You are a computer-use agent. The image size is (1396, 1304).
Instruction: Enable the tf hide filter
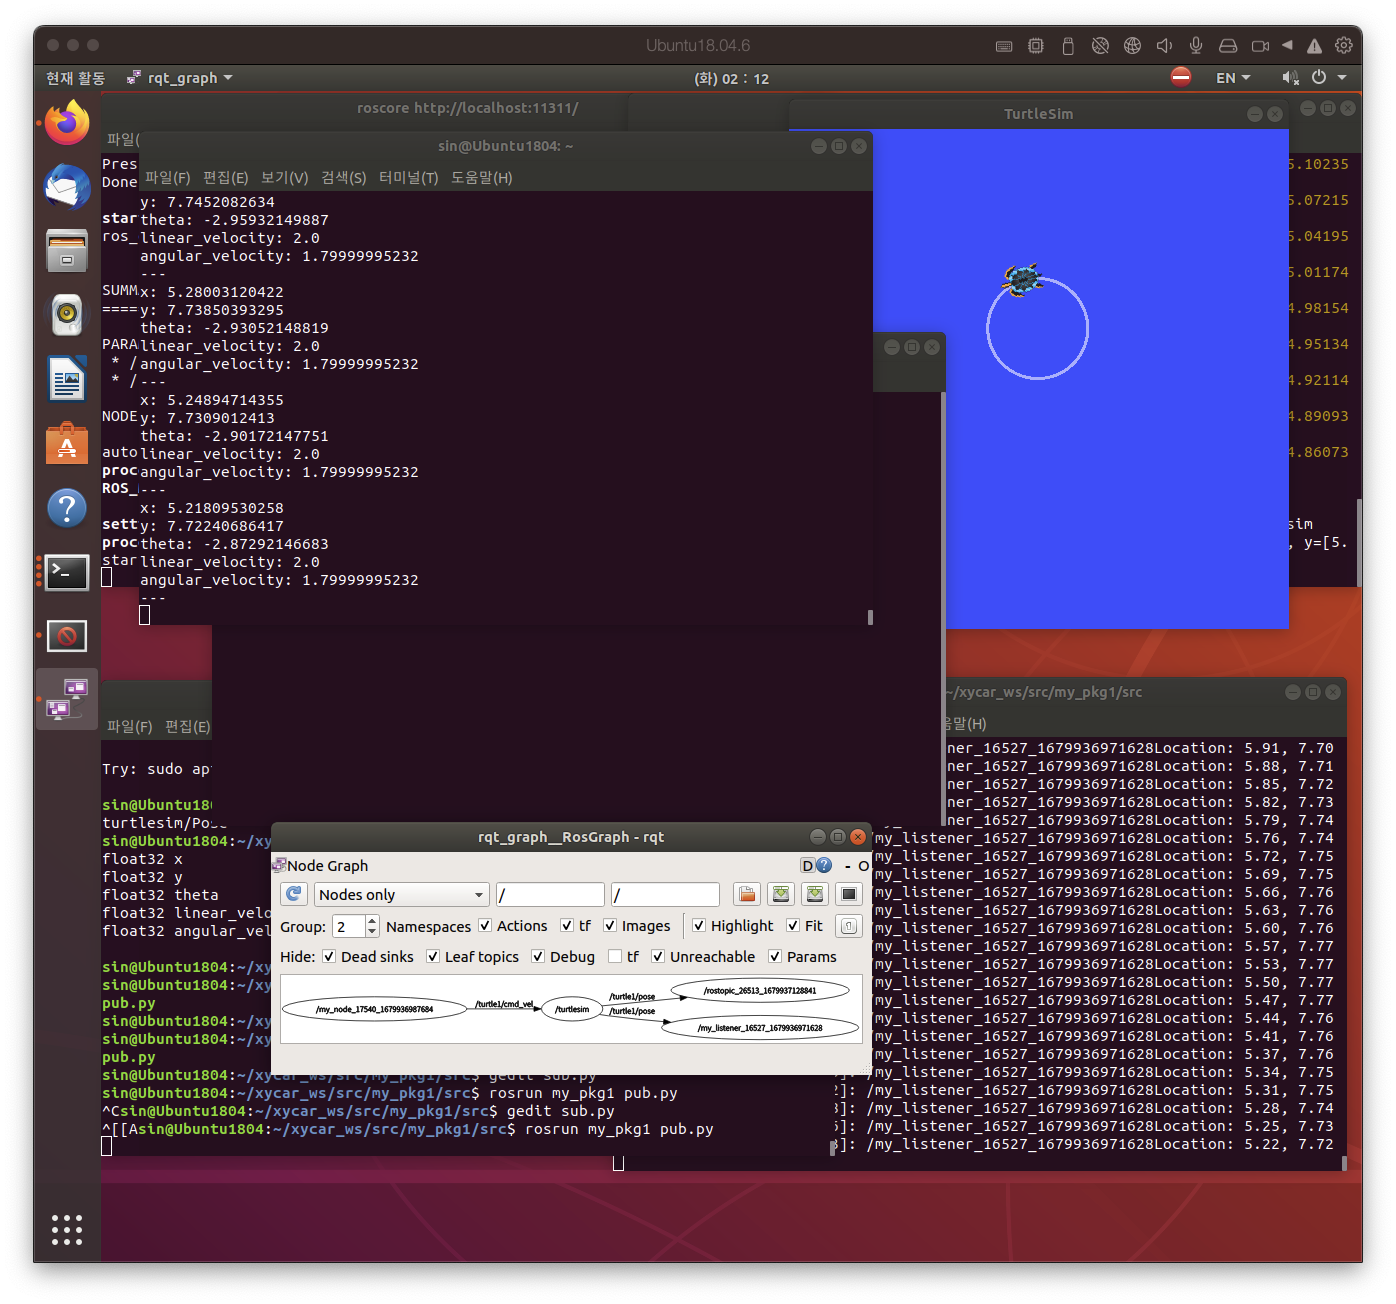click(x=613, y=956)
